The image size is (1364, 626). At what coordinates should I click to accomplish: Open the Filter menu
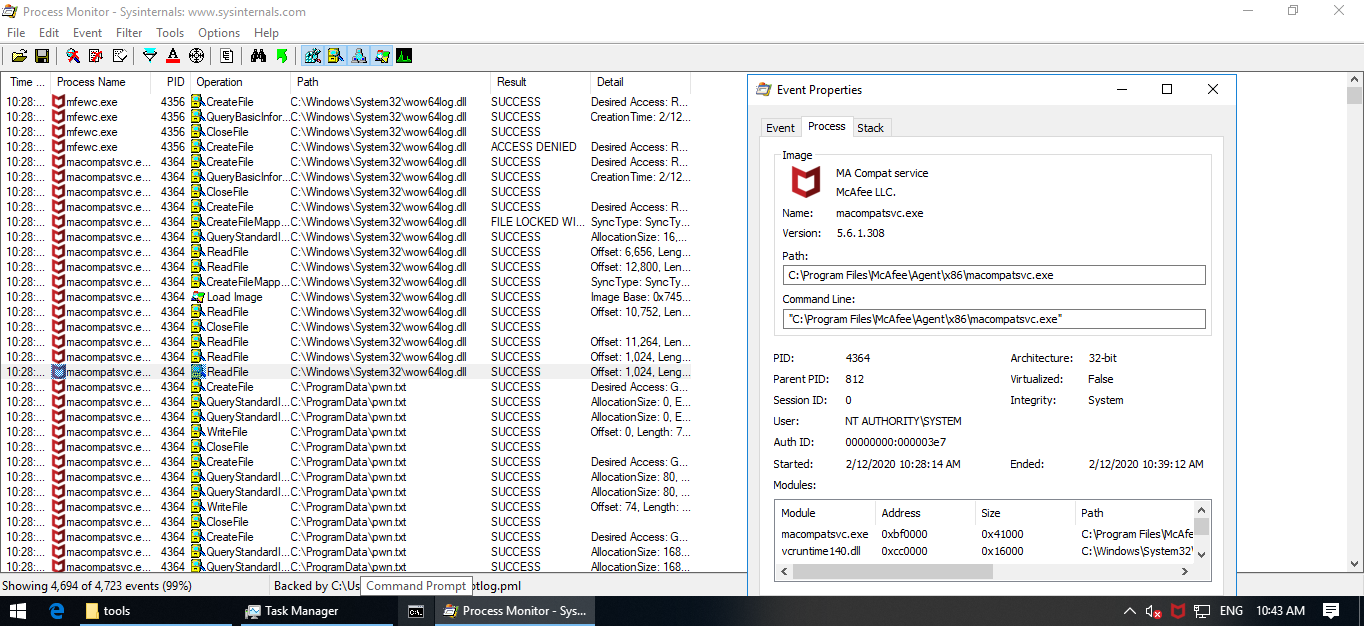click(129, 33)
